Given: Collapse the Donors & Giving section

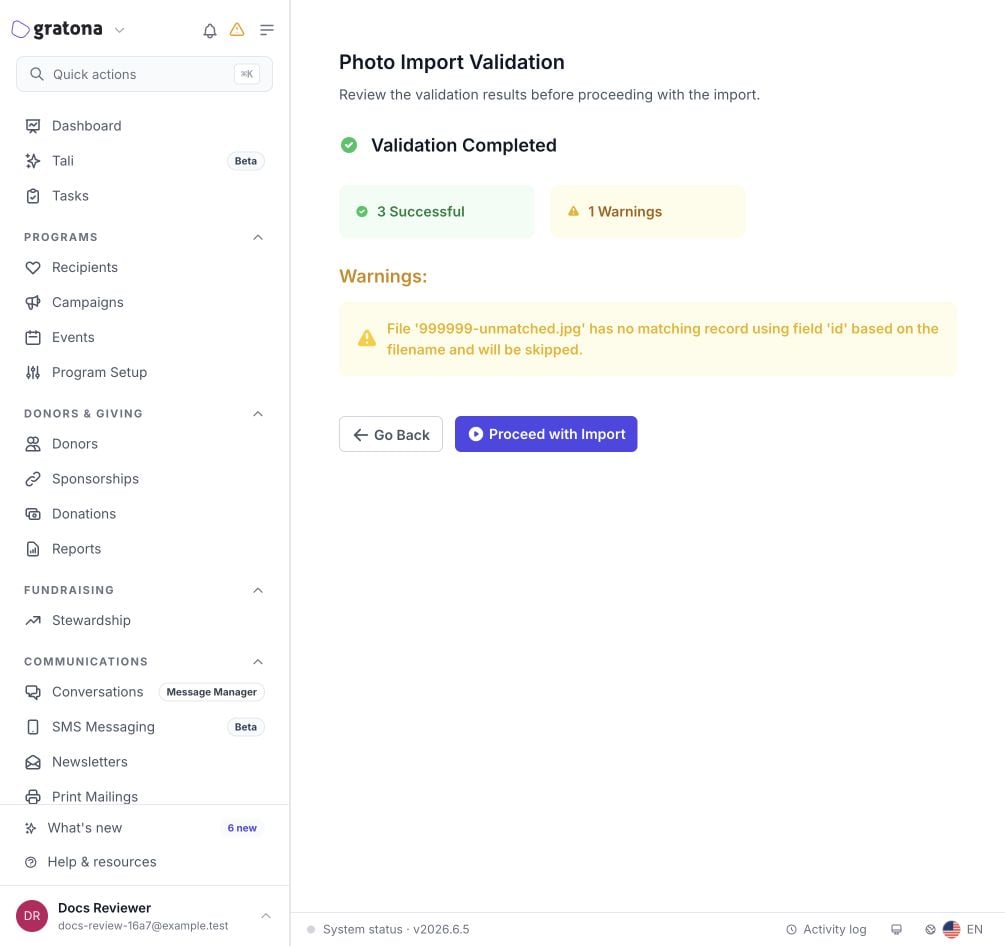Looking at the screenshot, I should pyautogui.click(x=258, y=413).
